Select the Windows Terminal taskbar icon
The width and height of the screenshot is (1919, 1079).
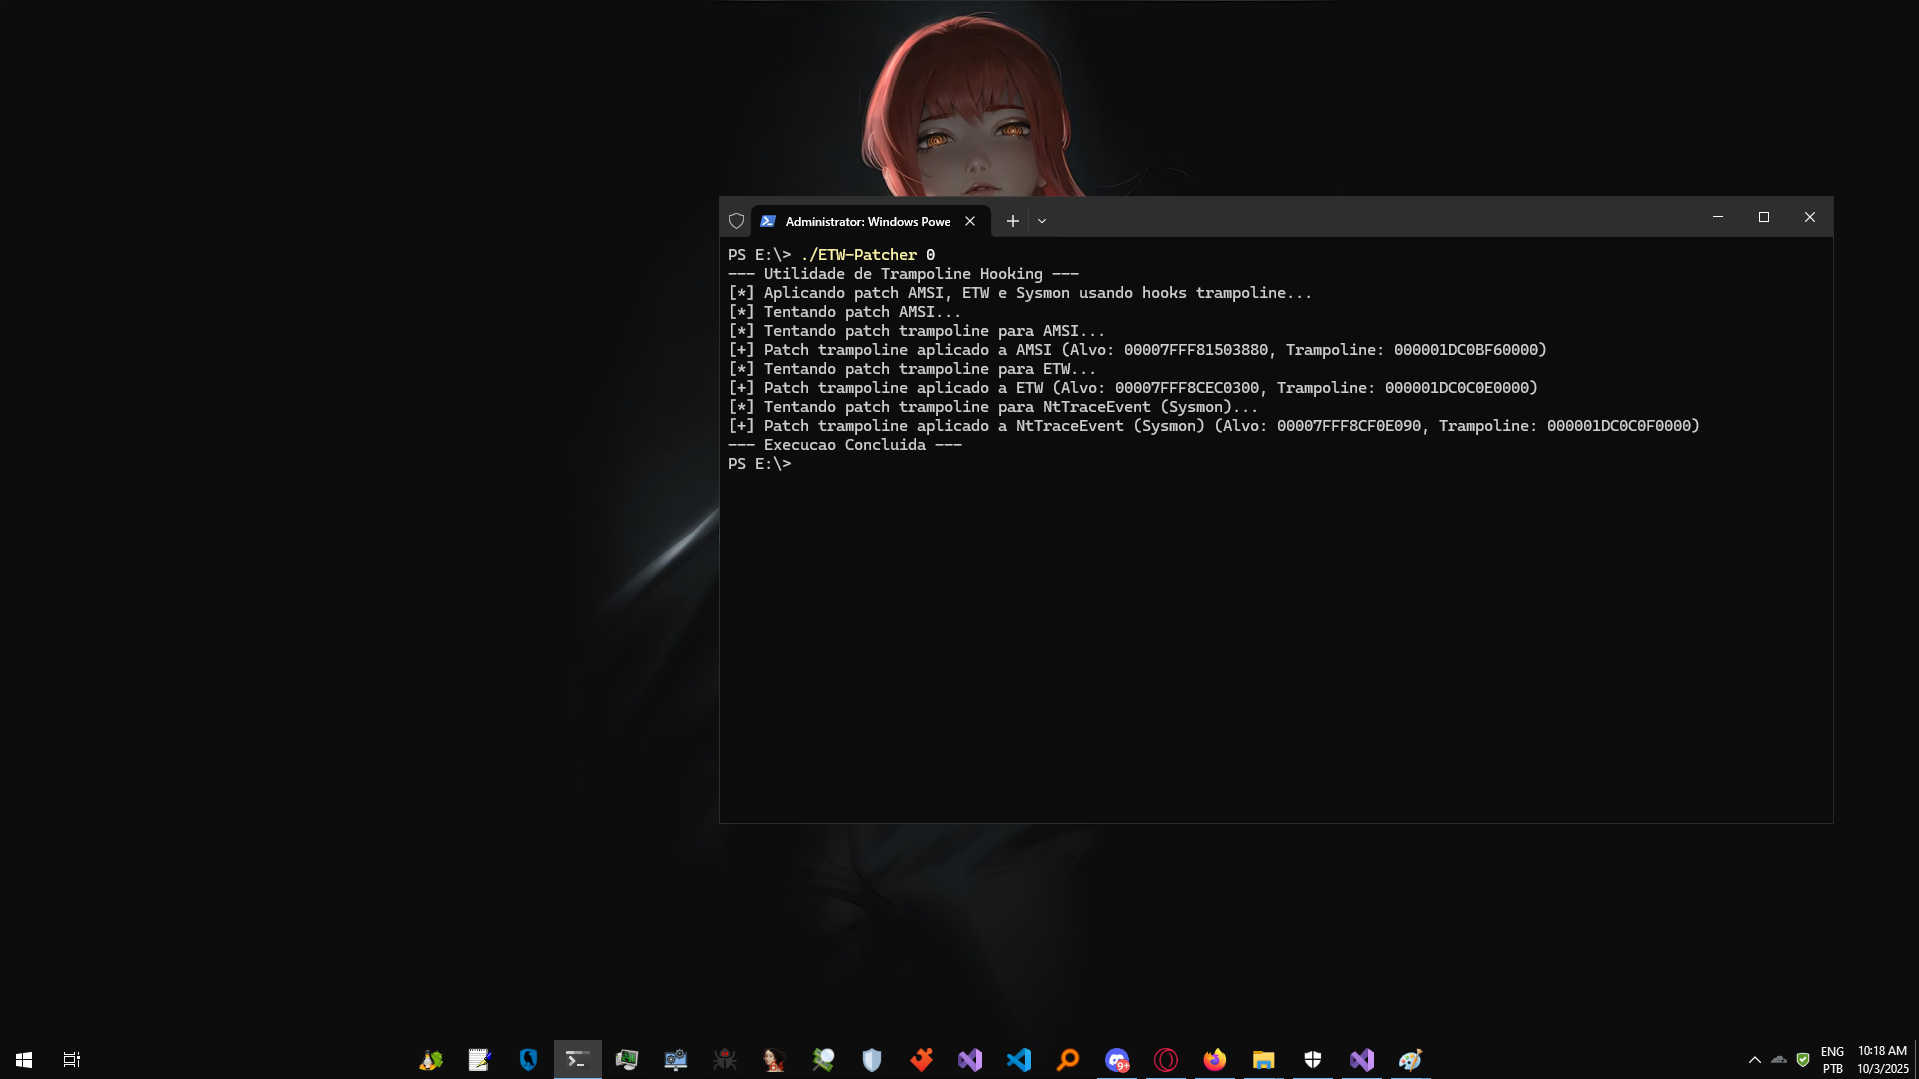(x=577, y=1059)
